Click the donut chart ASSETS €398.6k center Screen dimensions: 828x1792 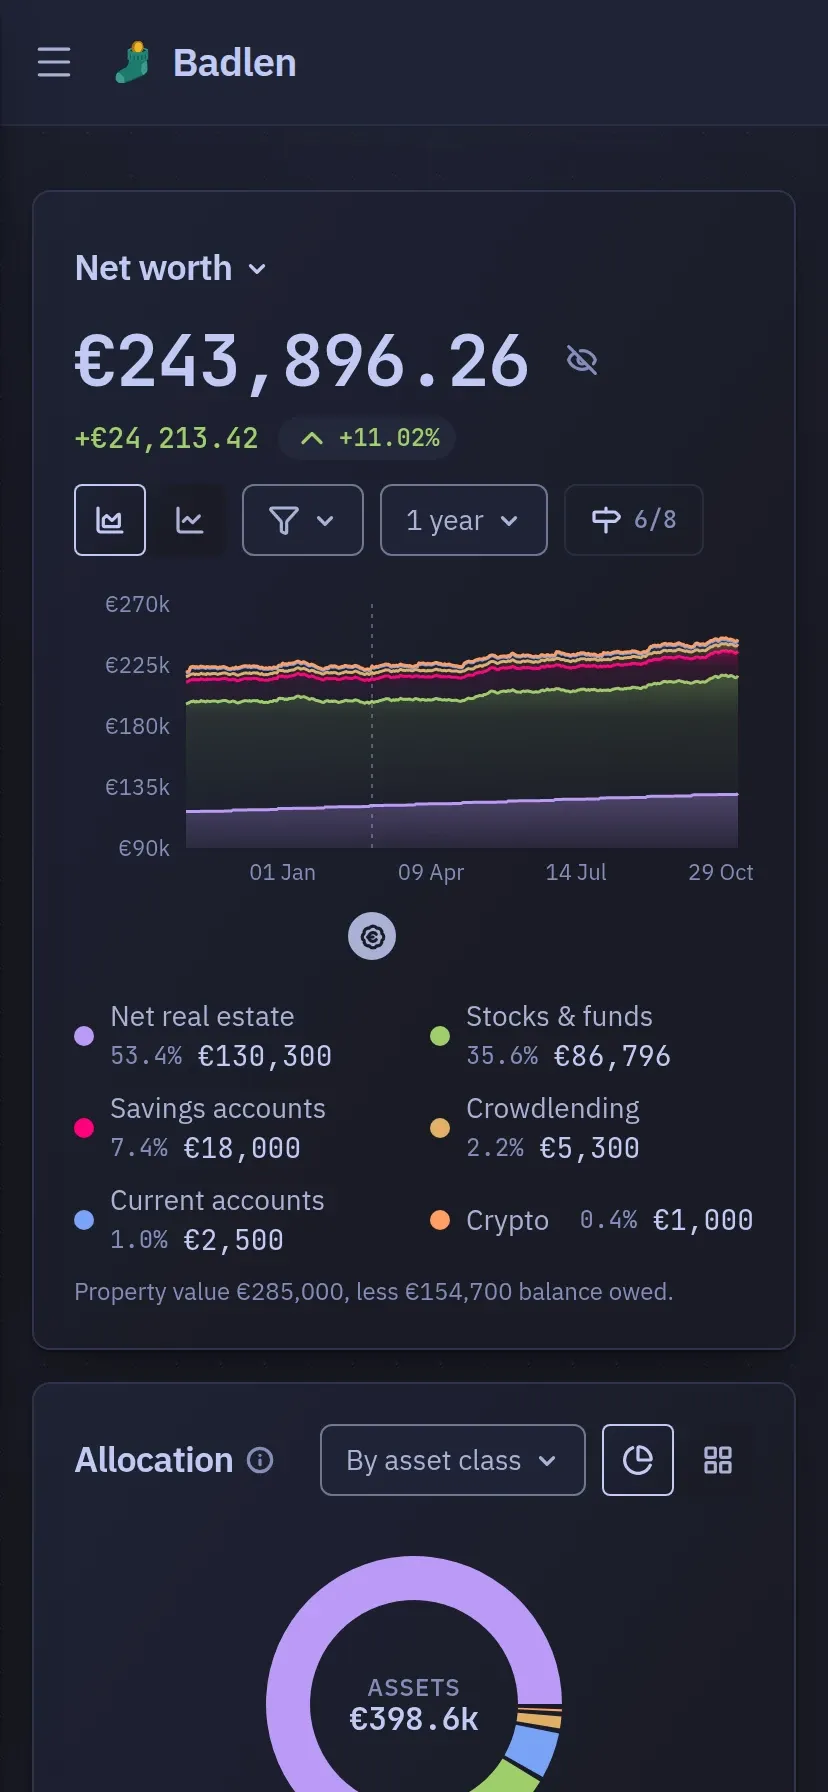coord(414,1705)
